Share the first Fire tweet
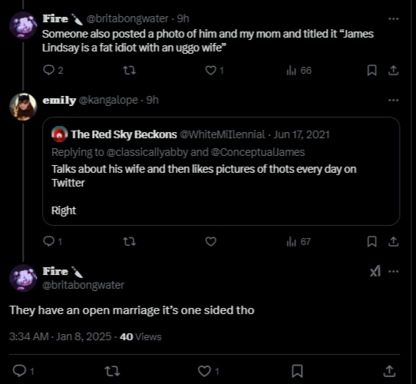 [393, 70]
